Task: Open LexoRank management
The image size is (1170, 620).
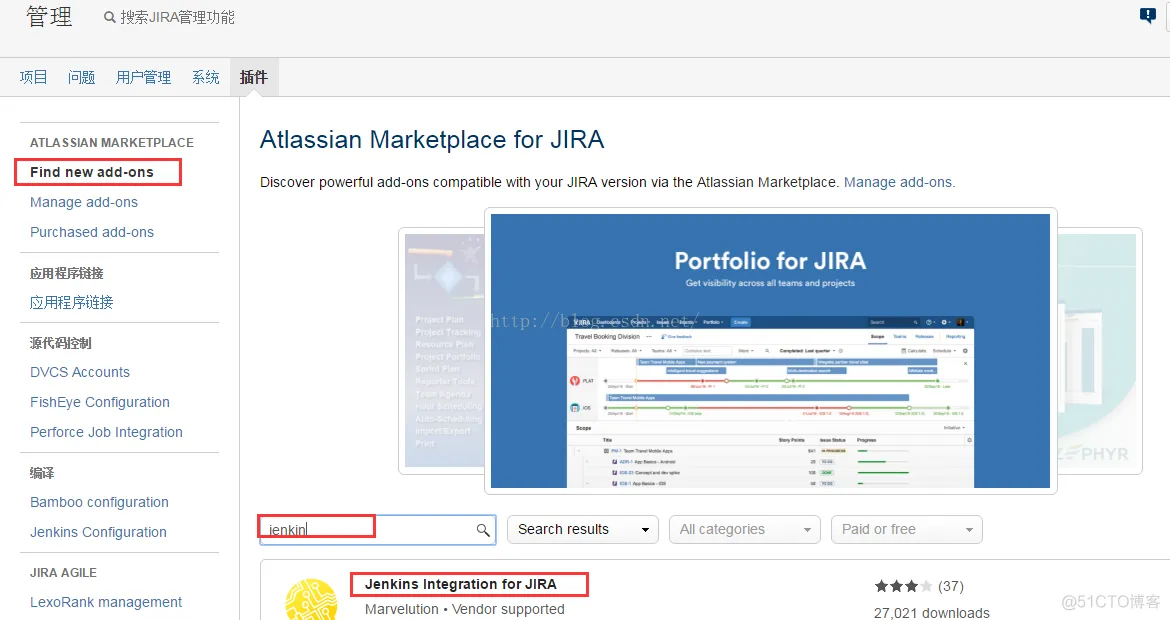Action: (106, 602)
